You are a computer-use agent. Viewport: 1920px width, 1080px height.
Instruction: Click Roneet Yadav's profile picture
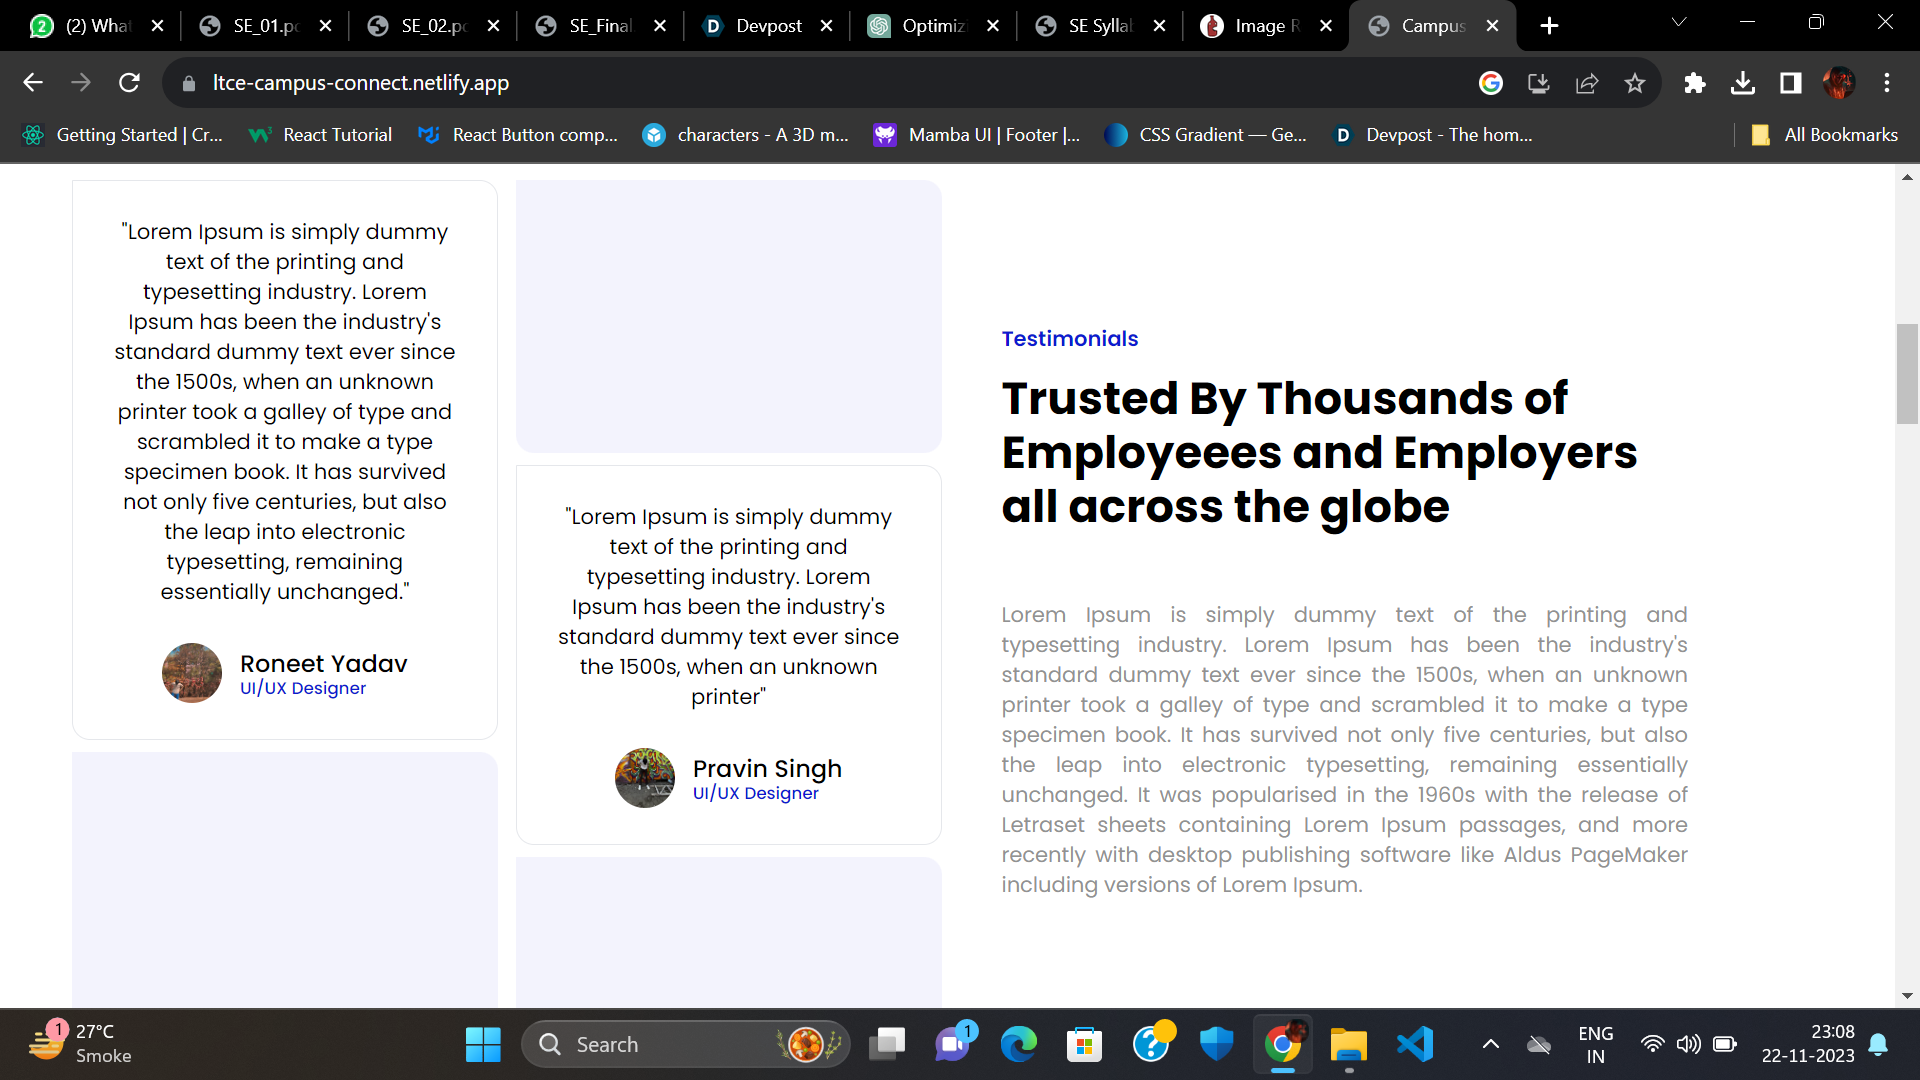point(192,673)
